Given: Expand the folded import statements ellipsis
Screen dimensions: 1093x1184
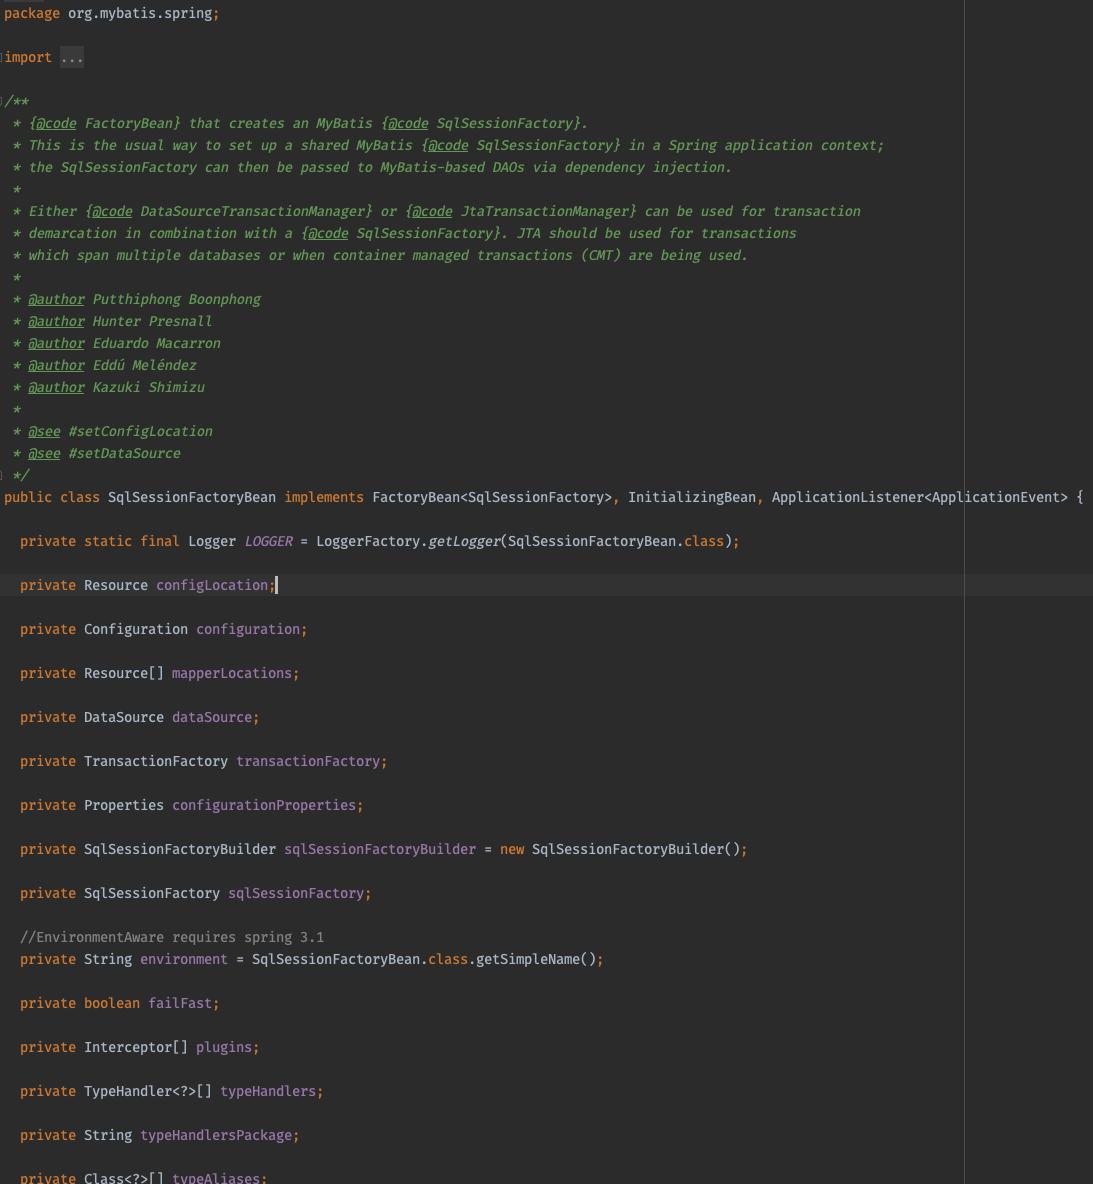Looking at the screenshot, I should point(72,57).
